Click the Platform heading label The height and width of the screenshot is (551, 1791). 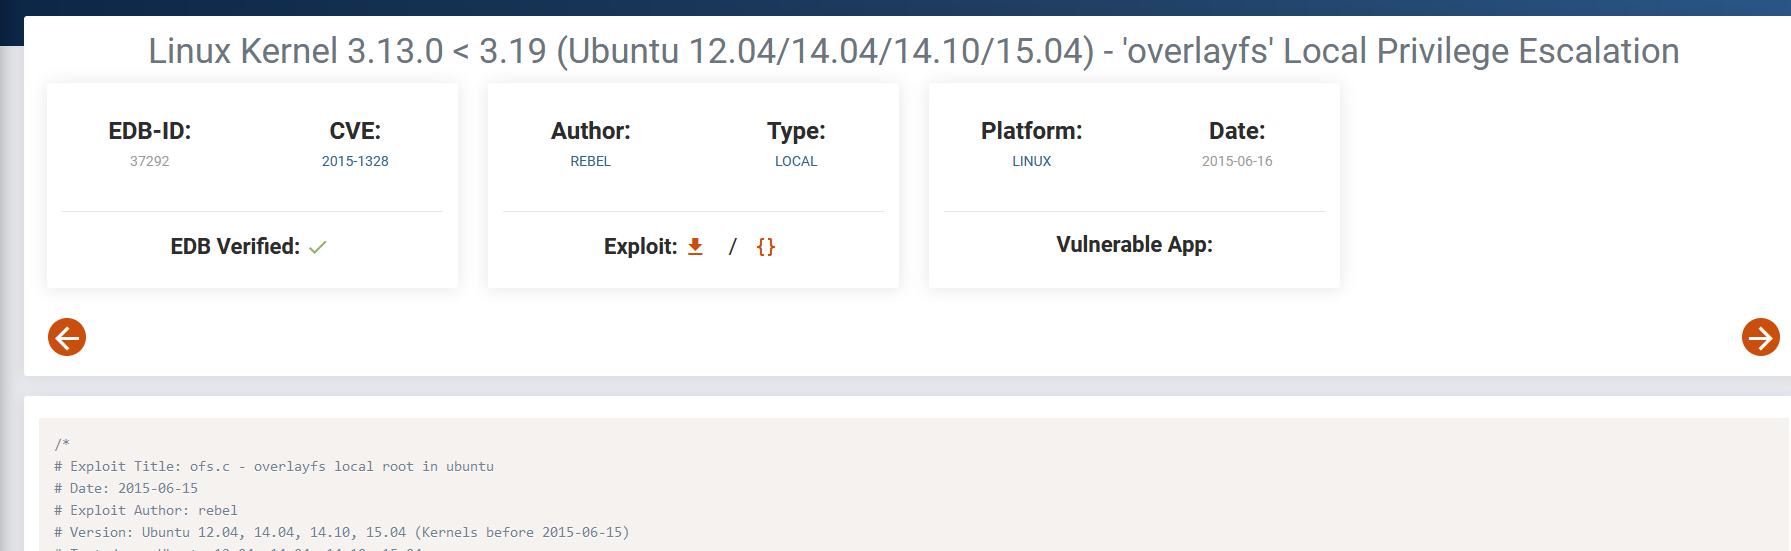click(x=1031, y=131)
